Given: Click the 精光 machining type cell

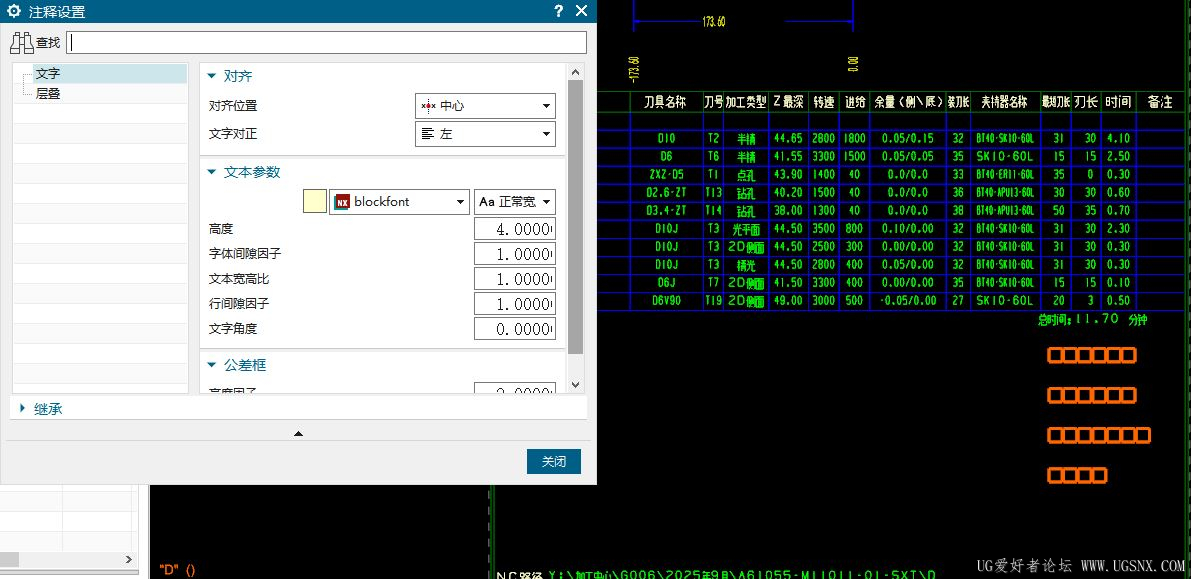Looking at the screenshot, I should (746, 265).
